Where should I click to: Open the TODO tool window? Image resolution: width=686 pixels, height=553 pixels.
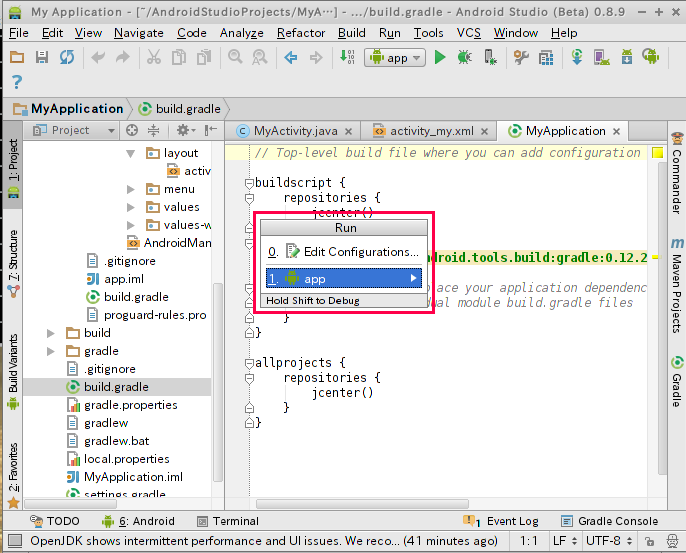pyautogui.click(x=55, y=521)
